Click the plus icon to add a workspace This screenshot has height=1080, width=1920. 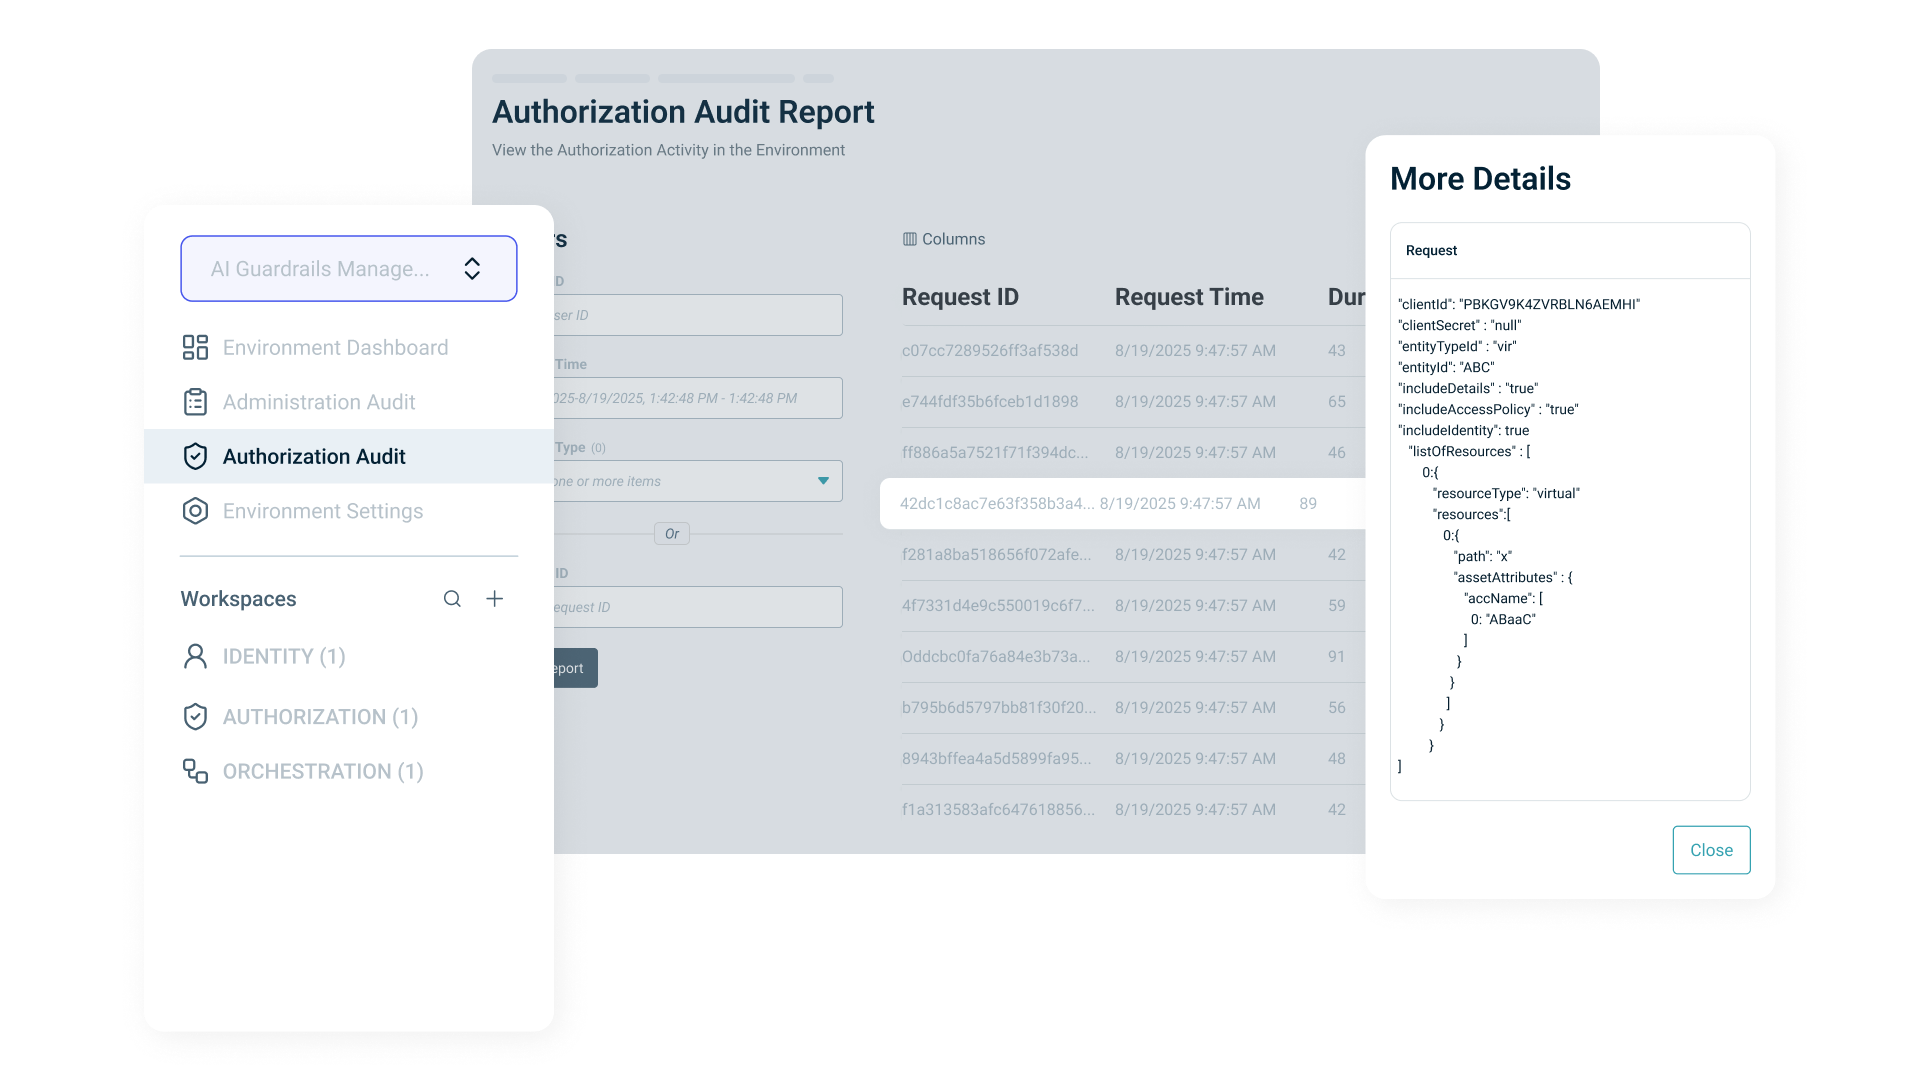coord(494,598)
